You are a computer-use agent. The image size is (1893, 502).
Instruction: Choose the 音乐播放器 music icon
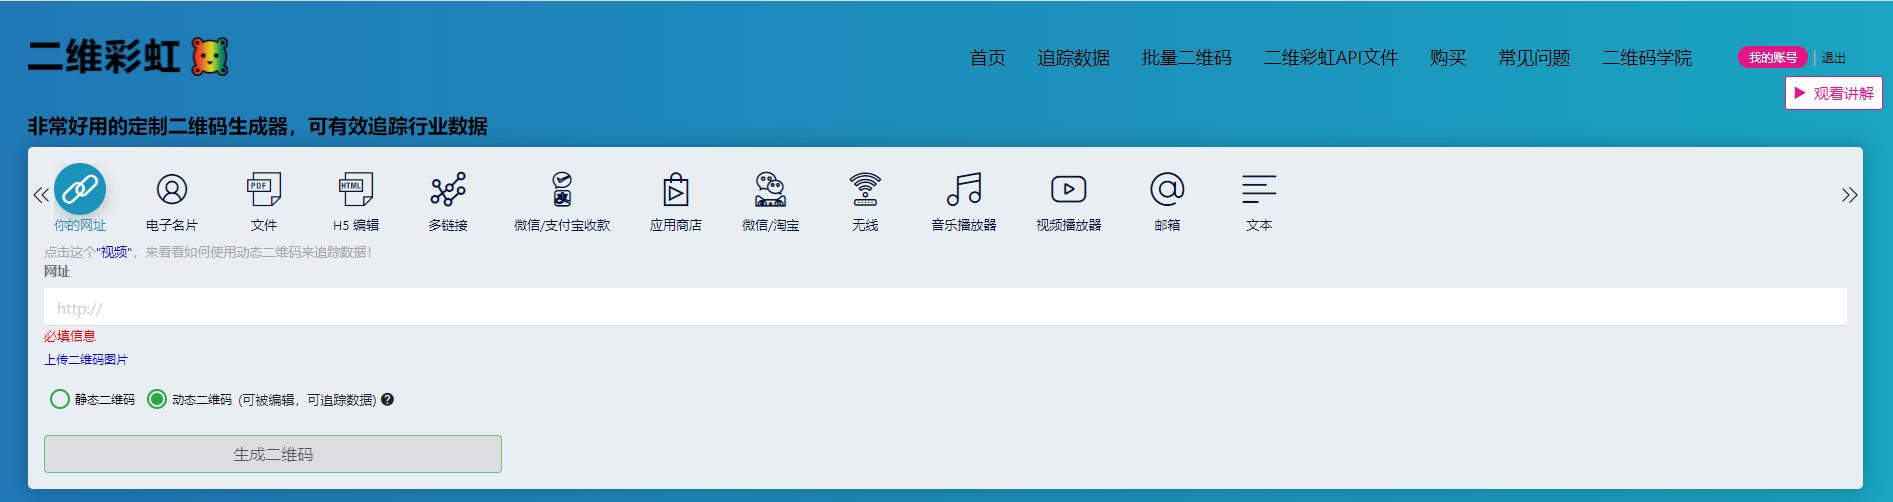coord(964,189)
